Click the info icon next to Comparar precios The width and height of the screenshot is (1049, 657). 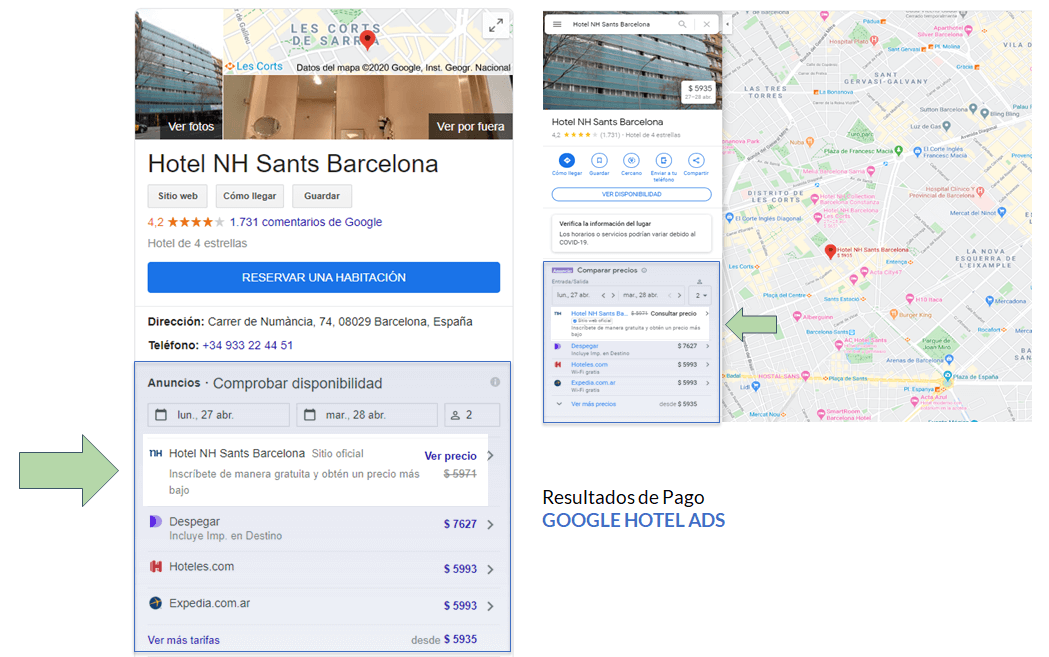(644, 270)
